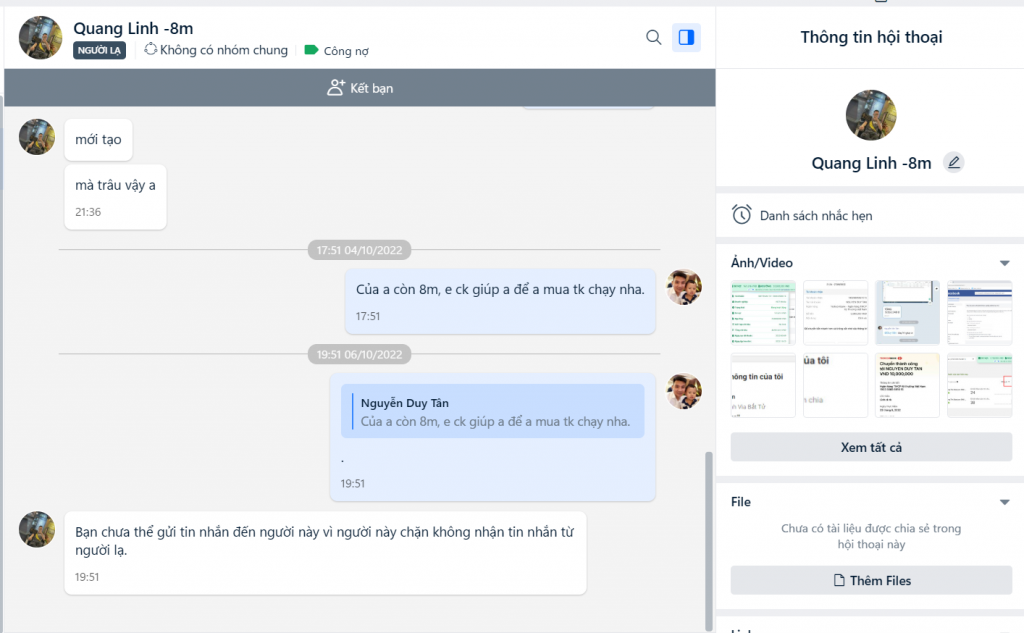Click the Thêm Files button
The width and height of the screenshot is (1024, 633).
[871, 580]
